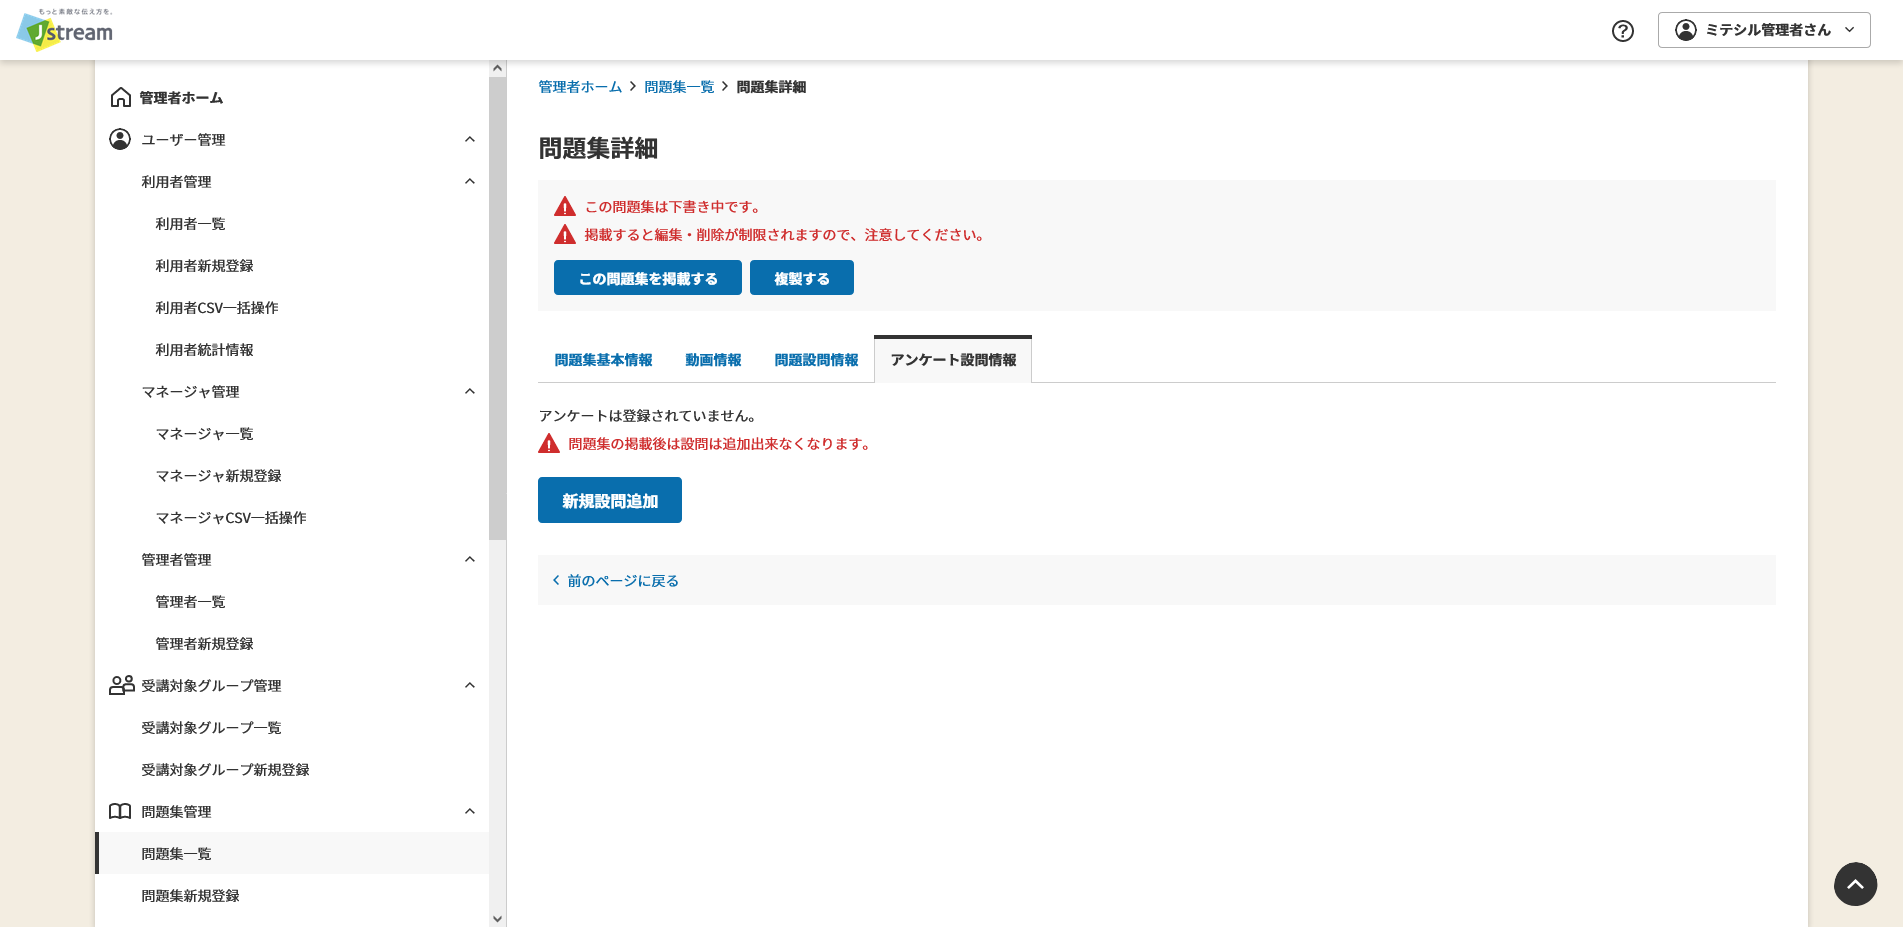Viewport: 1903px width, 927px height.
Task: Click the 受講対象グループ管理 group icon
Action: click(120, 685)
